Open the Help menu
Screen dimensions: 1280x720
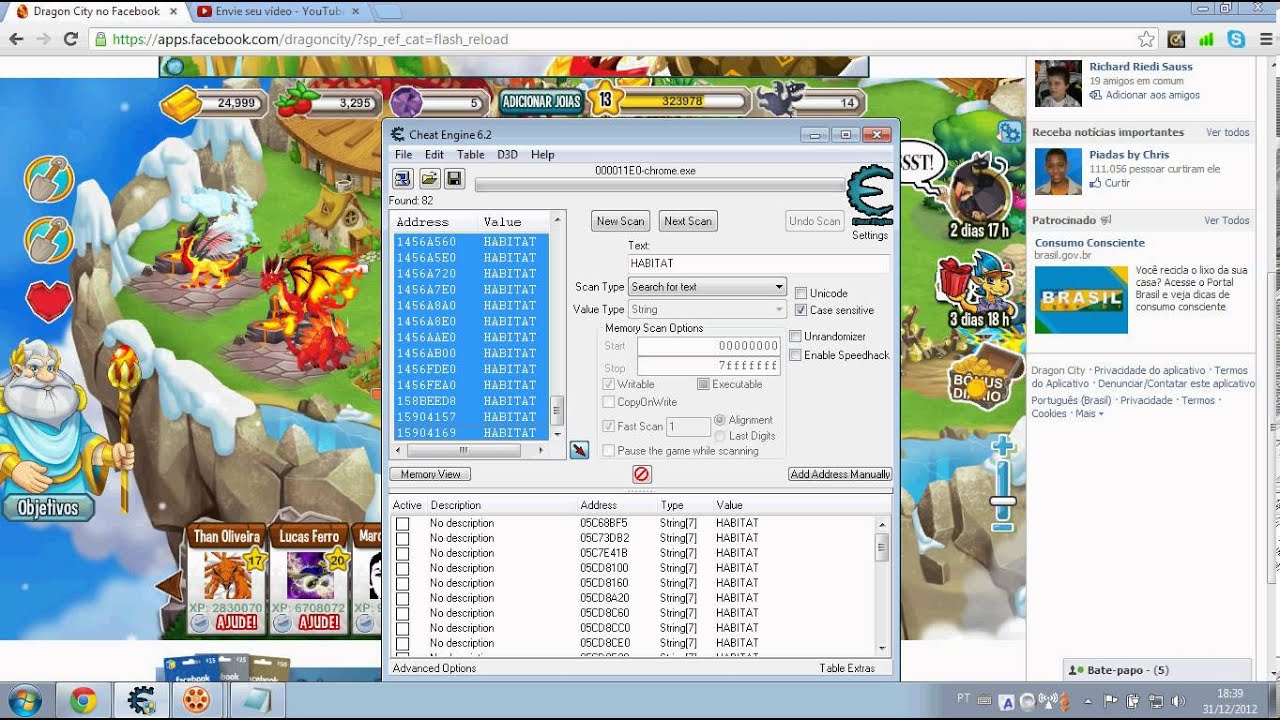click(x=542, y=155)
